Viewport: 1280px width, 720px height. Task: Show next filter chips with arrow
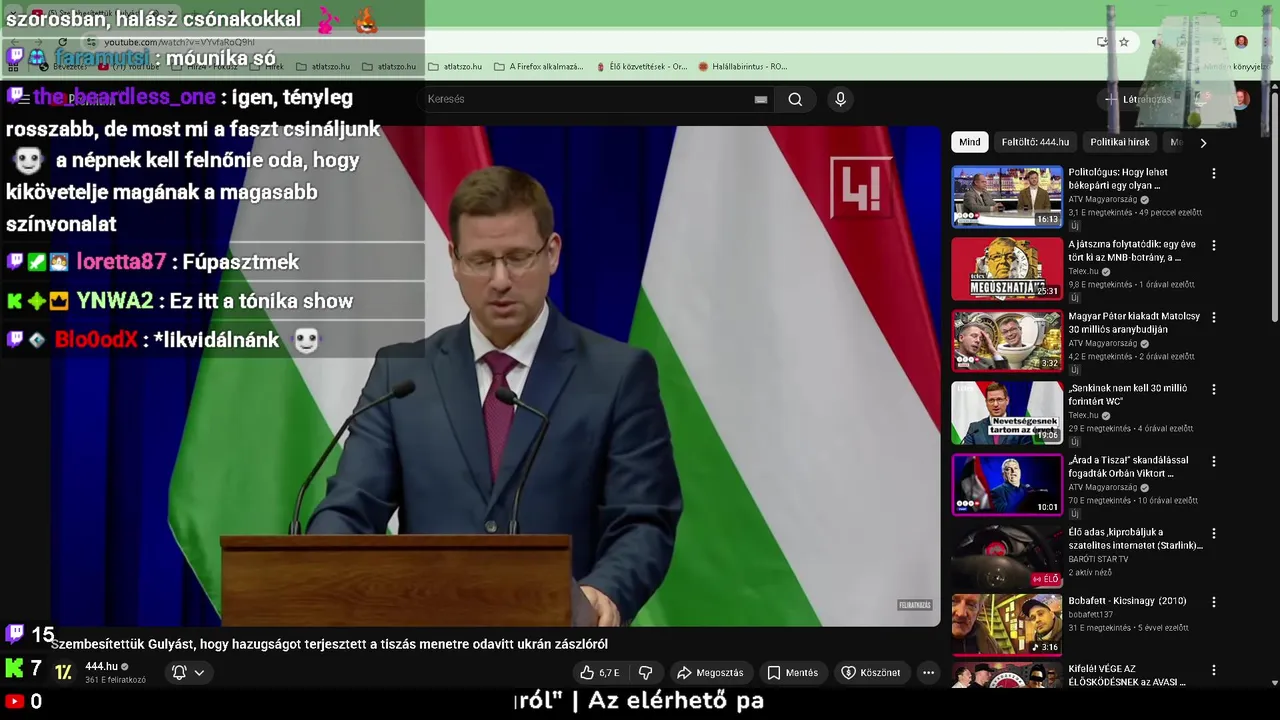point(1203,142)
